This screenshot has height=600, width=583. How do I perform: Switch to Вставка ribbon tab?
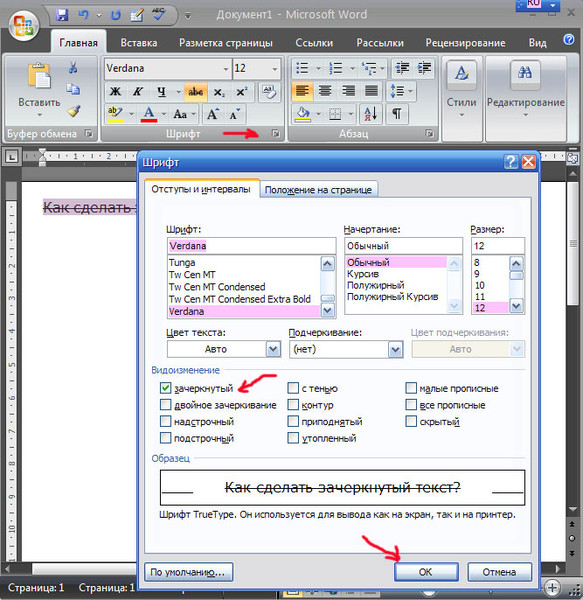click(x=138, y=42)
